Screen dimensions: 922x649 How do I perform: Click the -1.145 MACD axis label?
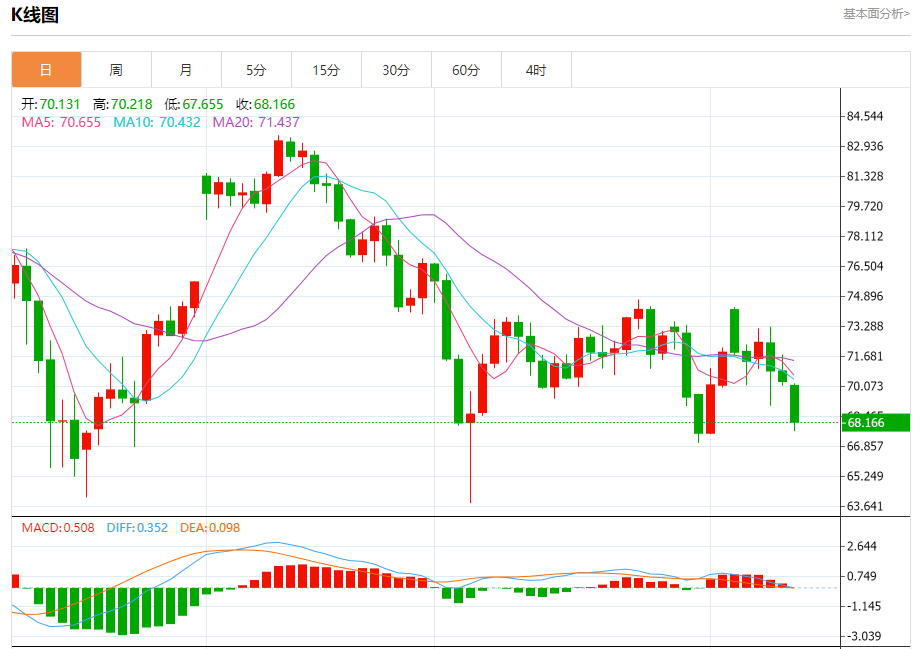click(862, 606)
